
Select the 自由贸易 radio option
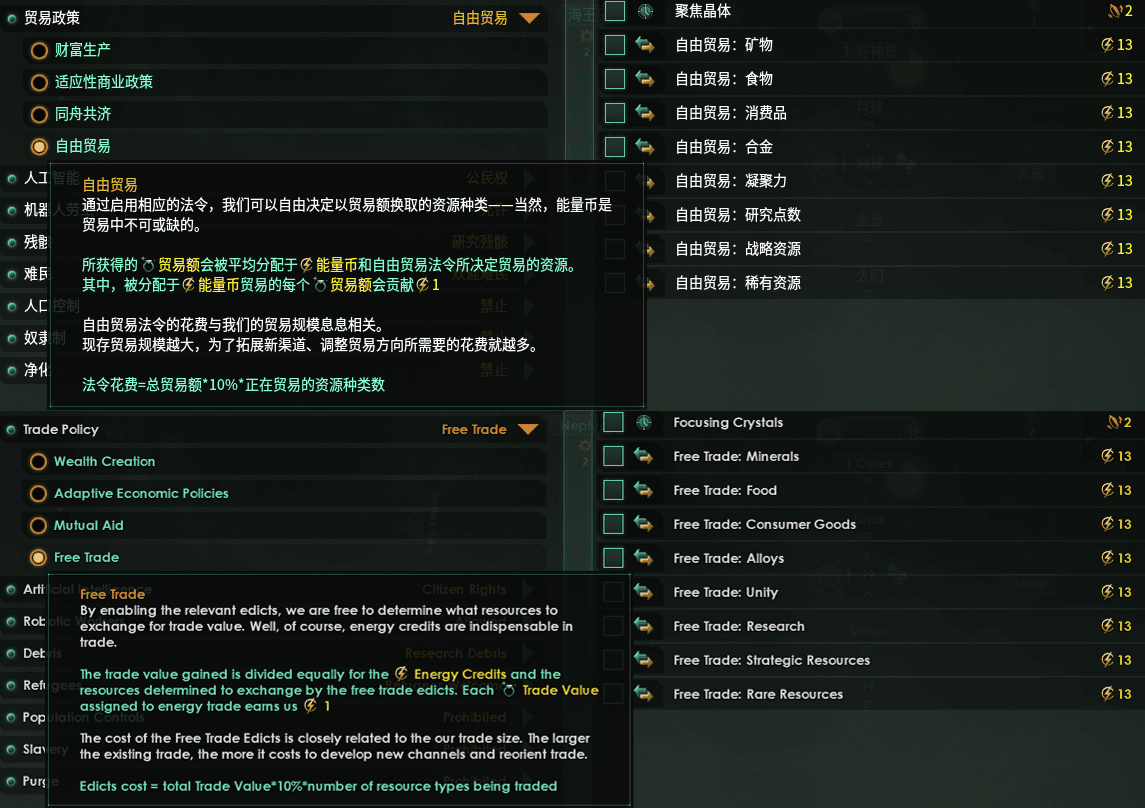39,147
